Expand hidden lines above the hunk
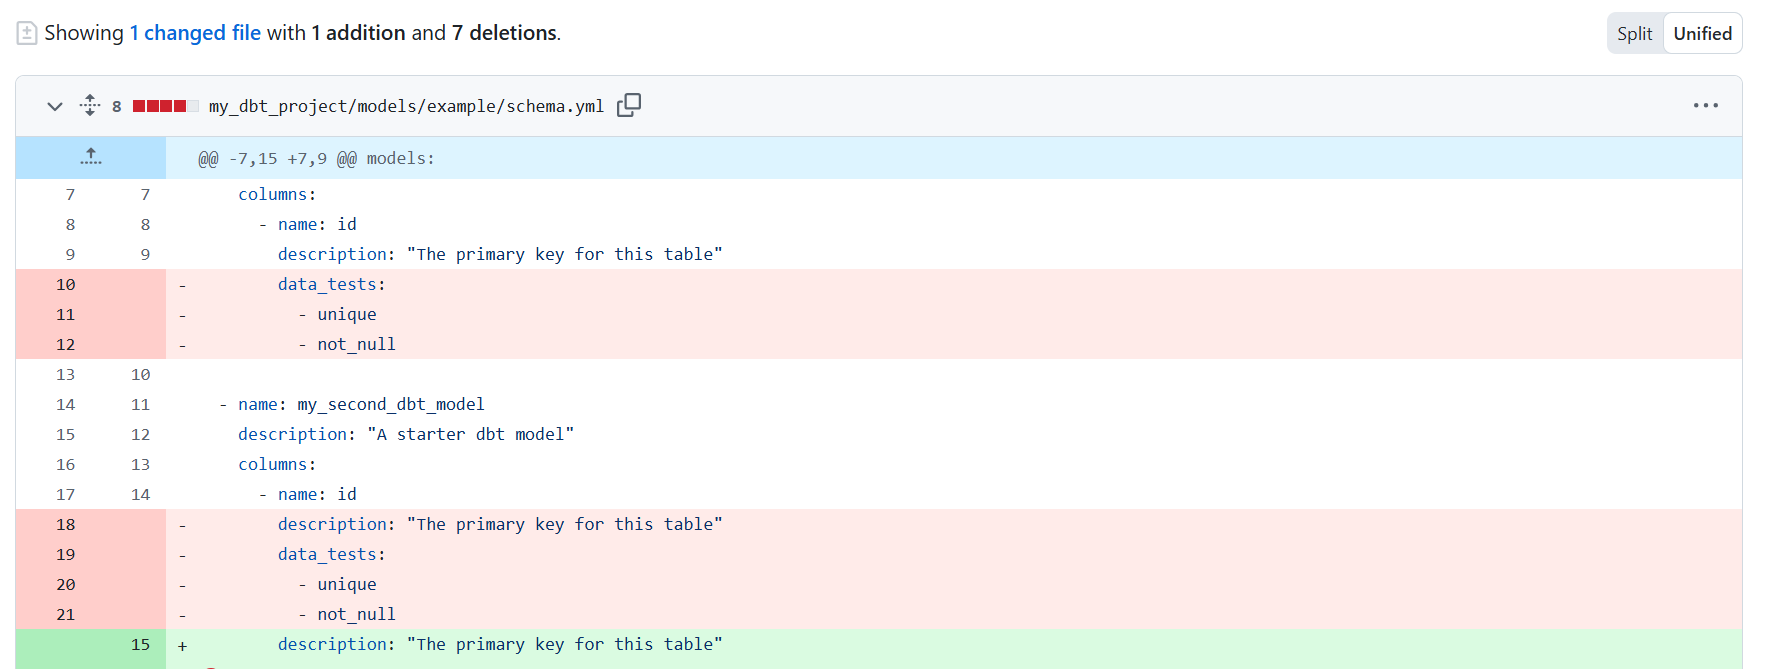Image resolution: width=1770 pixels, height=669 pixels. (x=91, y=157)
